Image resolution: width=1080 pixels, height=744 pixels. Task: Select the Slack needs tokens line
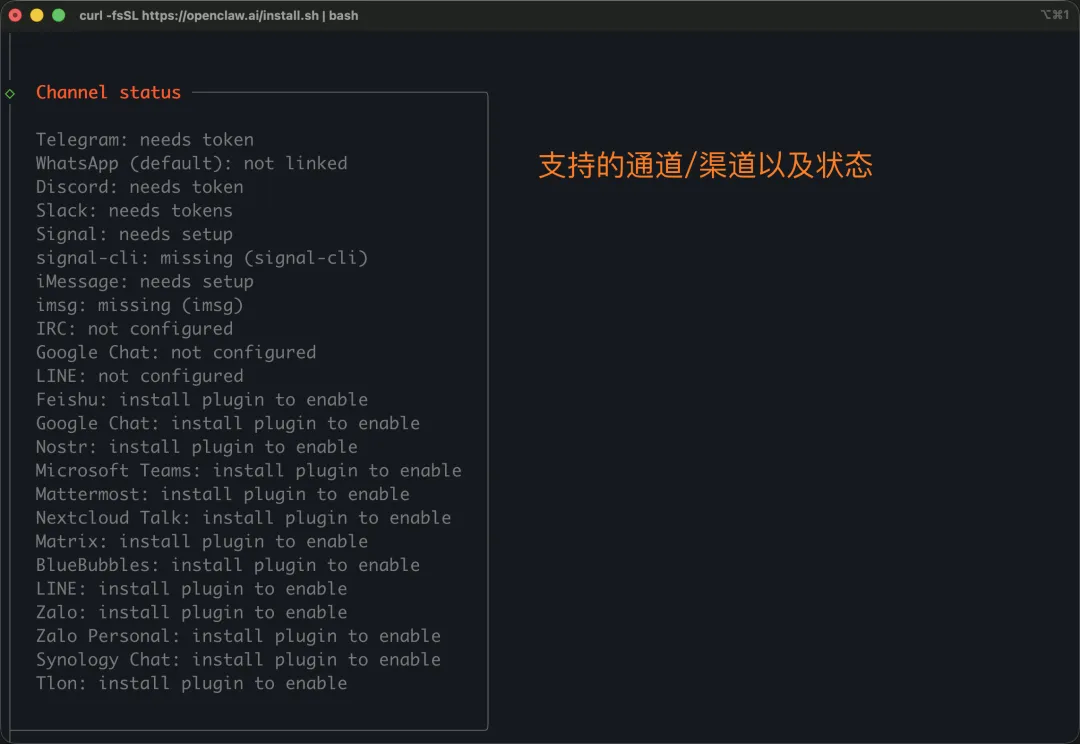tap(134, 211)
